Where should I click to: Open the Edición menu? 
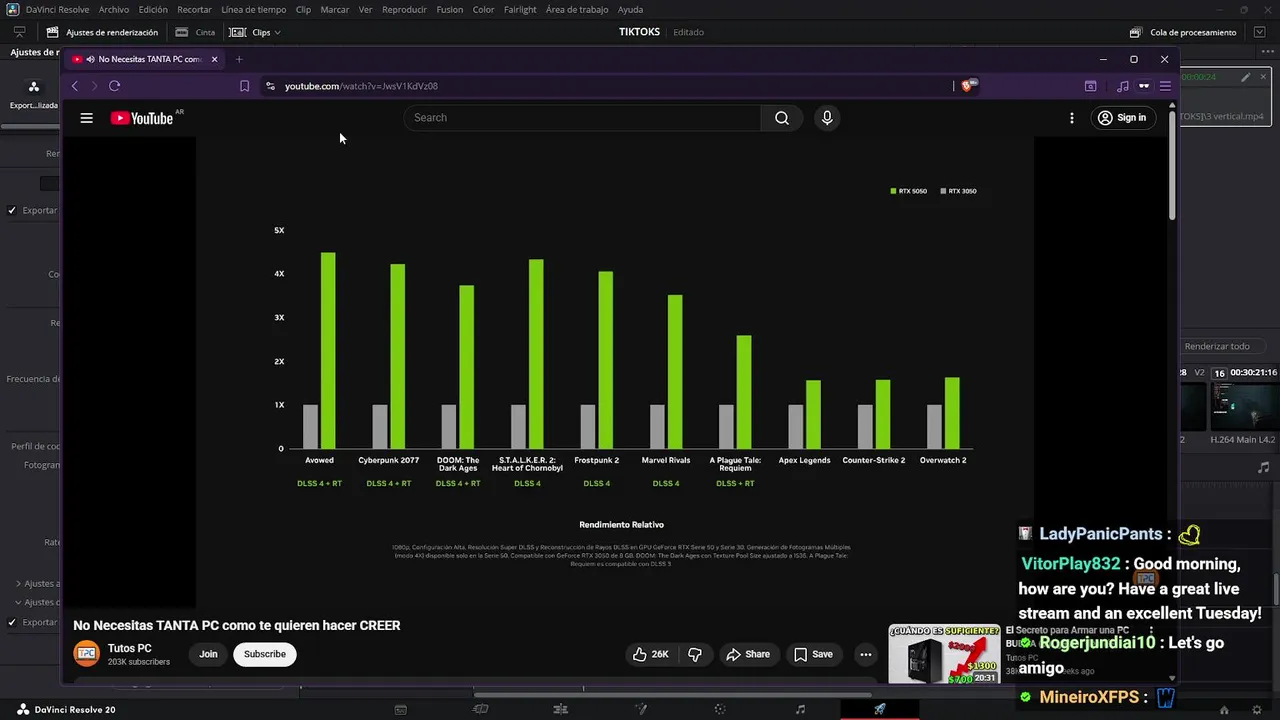tap(153, 9)
